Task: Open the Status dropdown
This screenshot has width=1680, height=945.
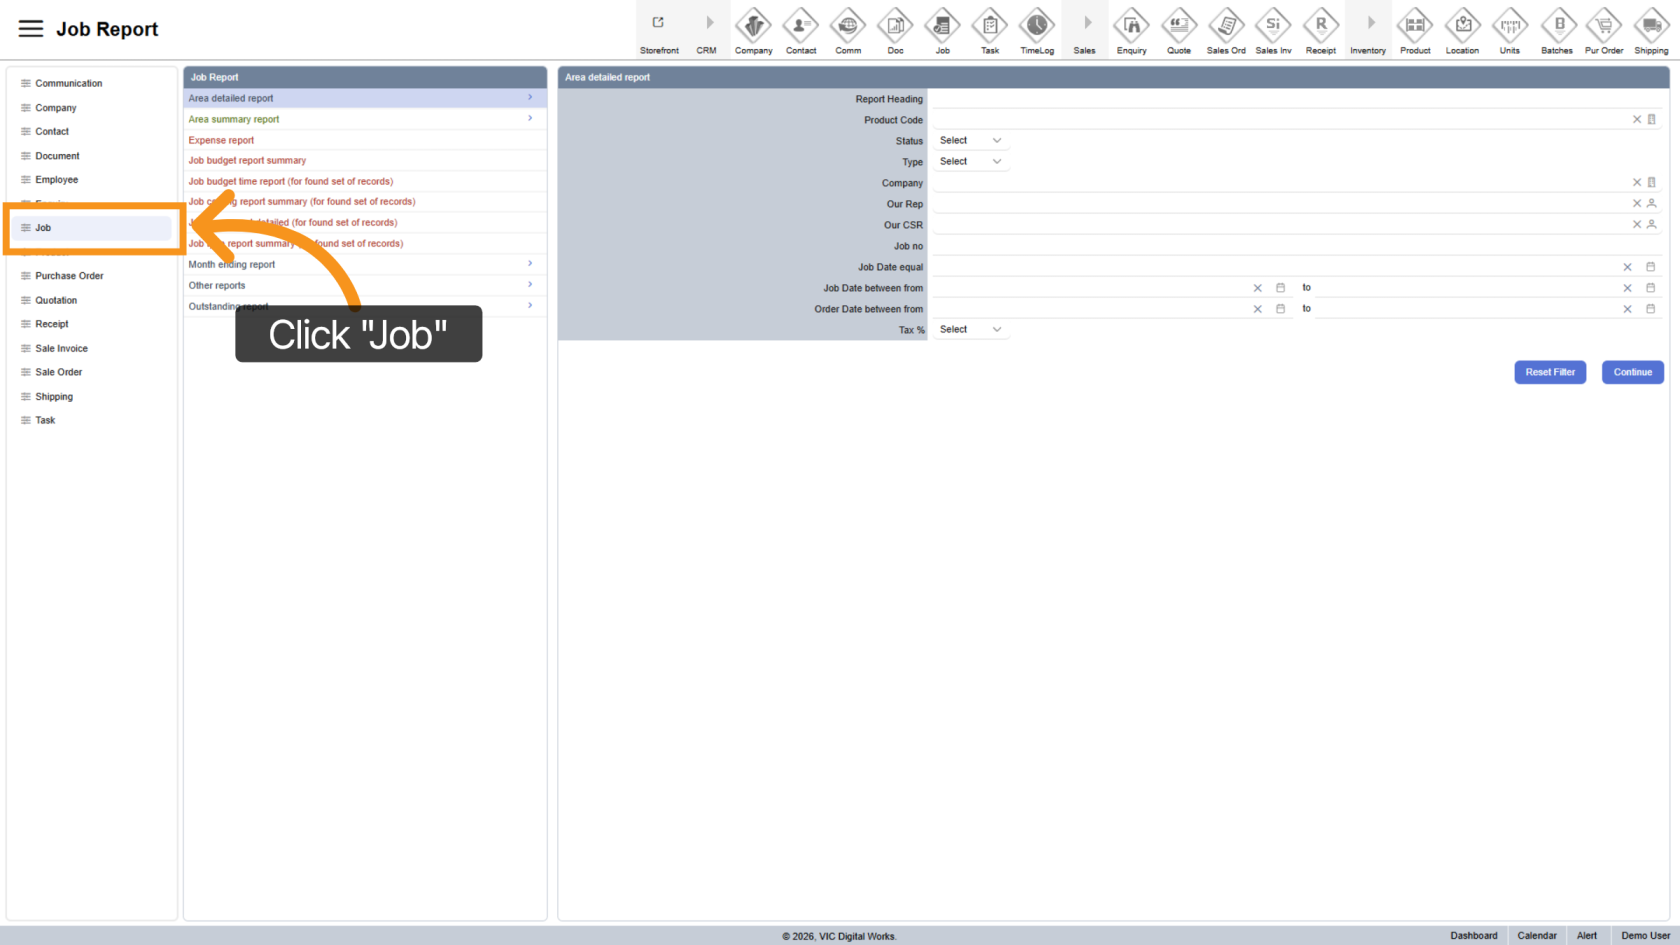Action: 970,141
